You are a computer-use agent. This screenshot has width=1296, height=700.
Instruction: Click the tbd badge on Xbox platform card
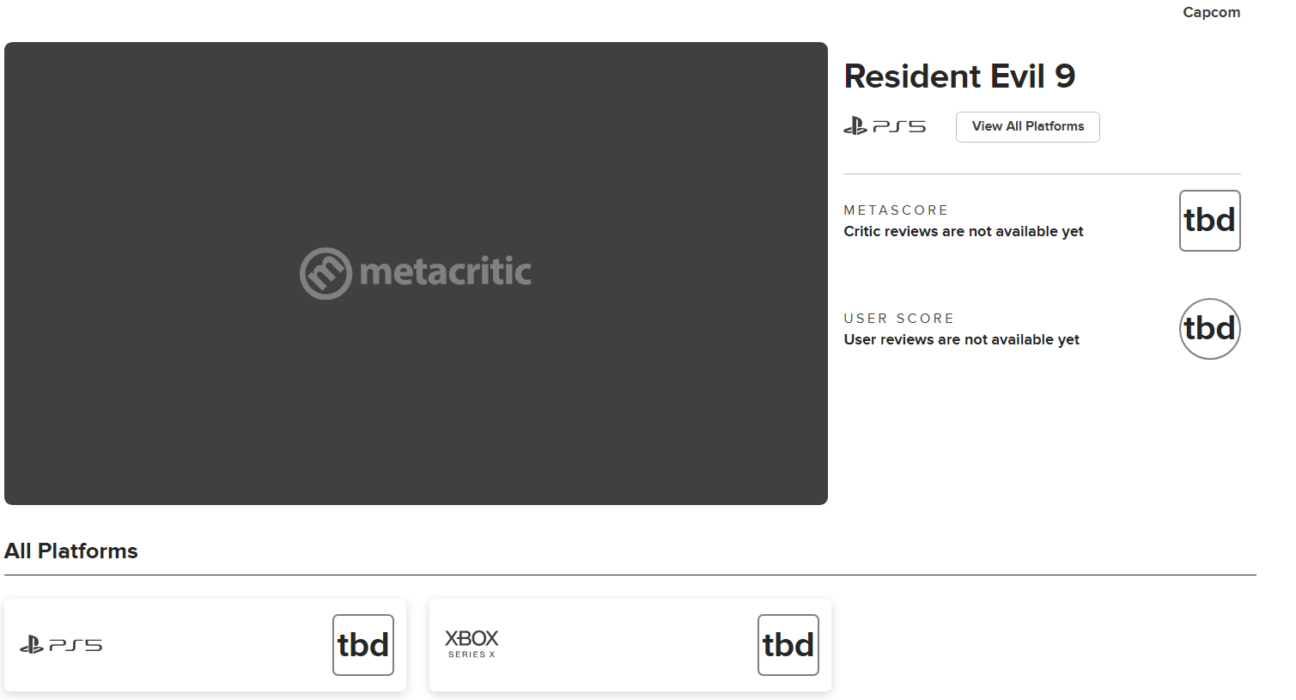[x=788, y=645]
